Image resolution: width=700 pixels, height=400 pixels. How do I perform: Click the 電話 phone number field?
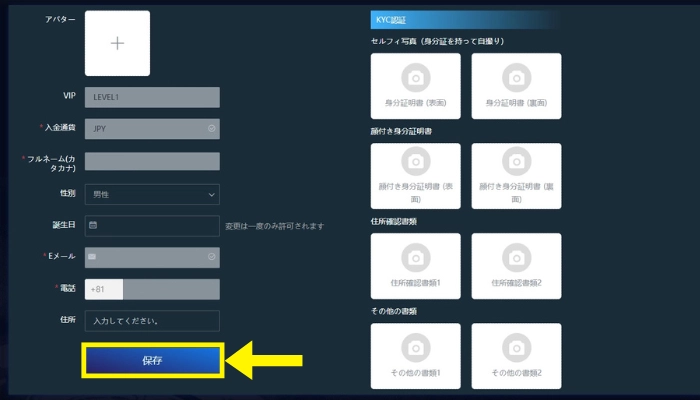coord(170,289)
